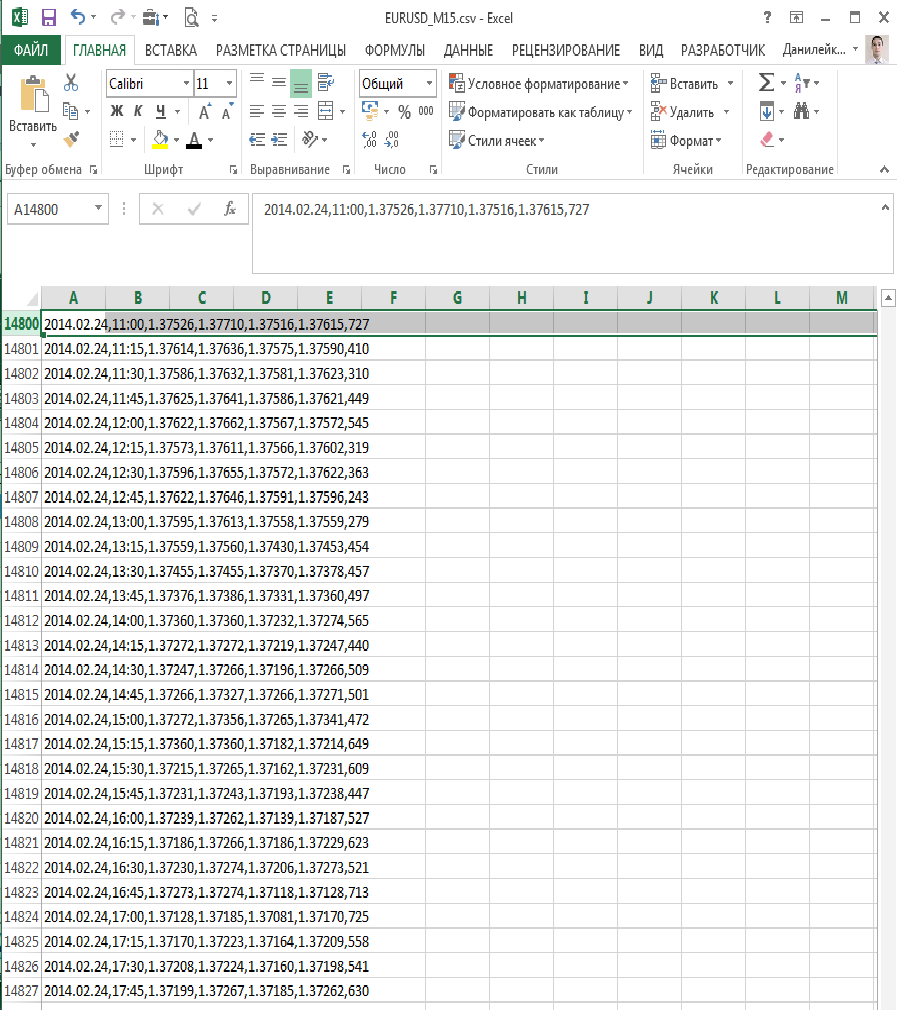Click Merge and Center icon
This screenshot has width=897, height=1010.
[x=326, y=111]
